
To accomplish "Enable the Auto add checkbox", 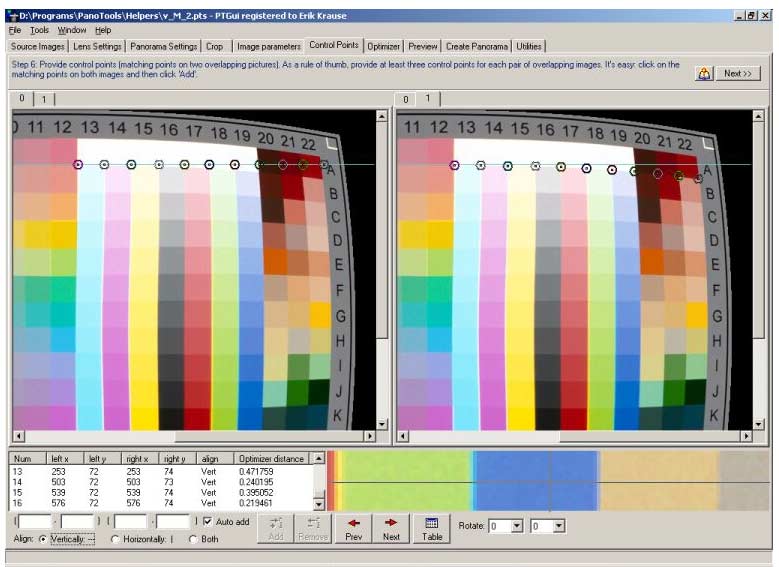I will [208, 521].
